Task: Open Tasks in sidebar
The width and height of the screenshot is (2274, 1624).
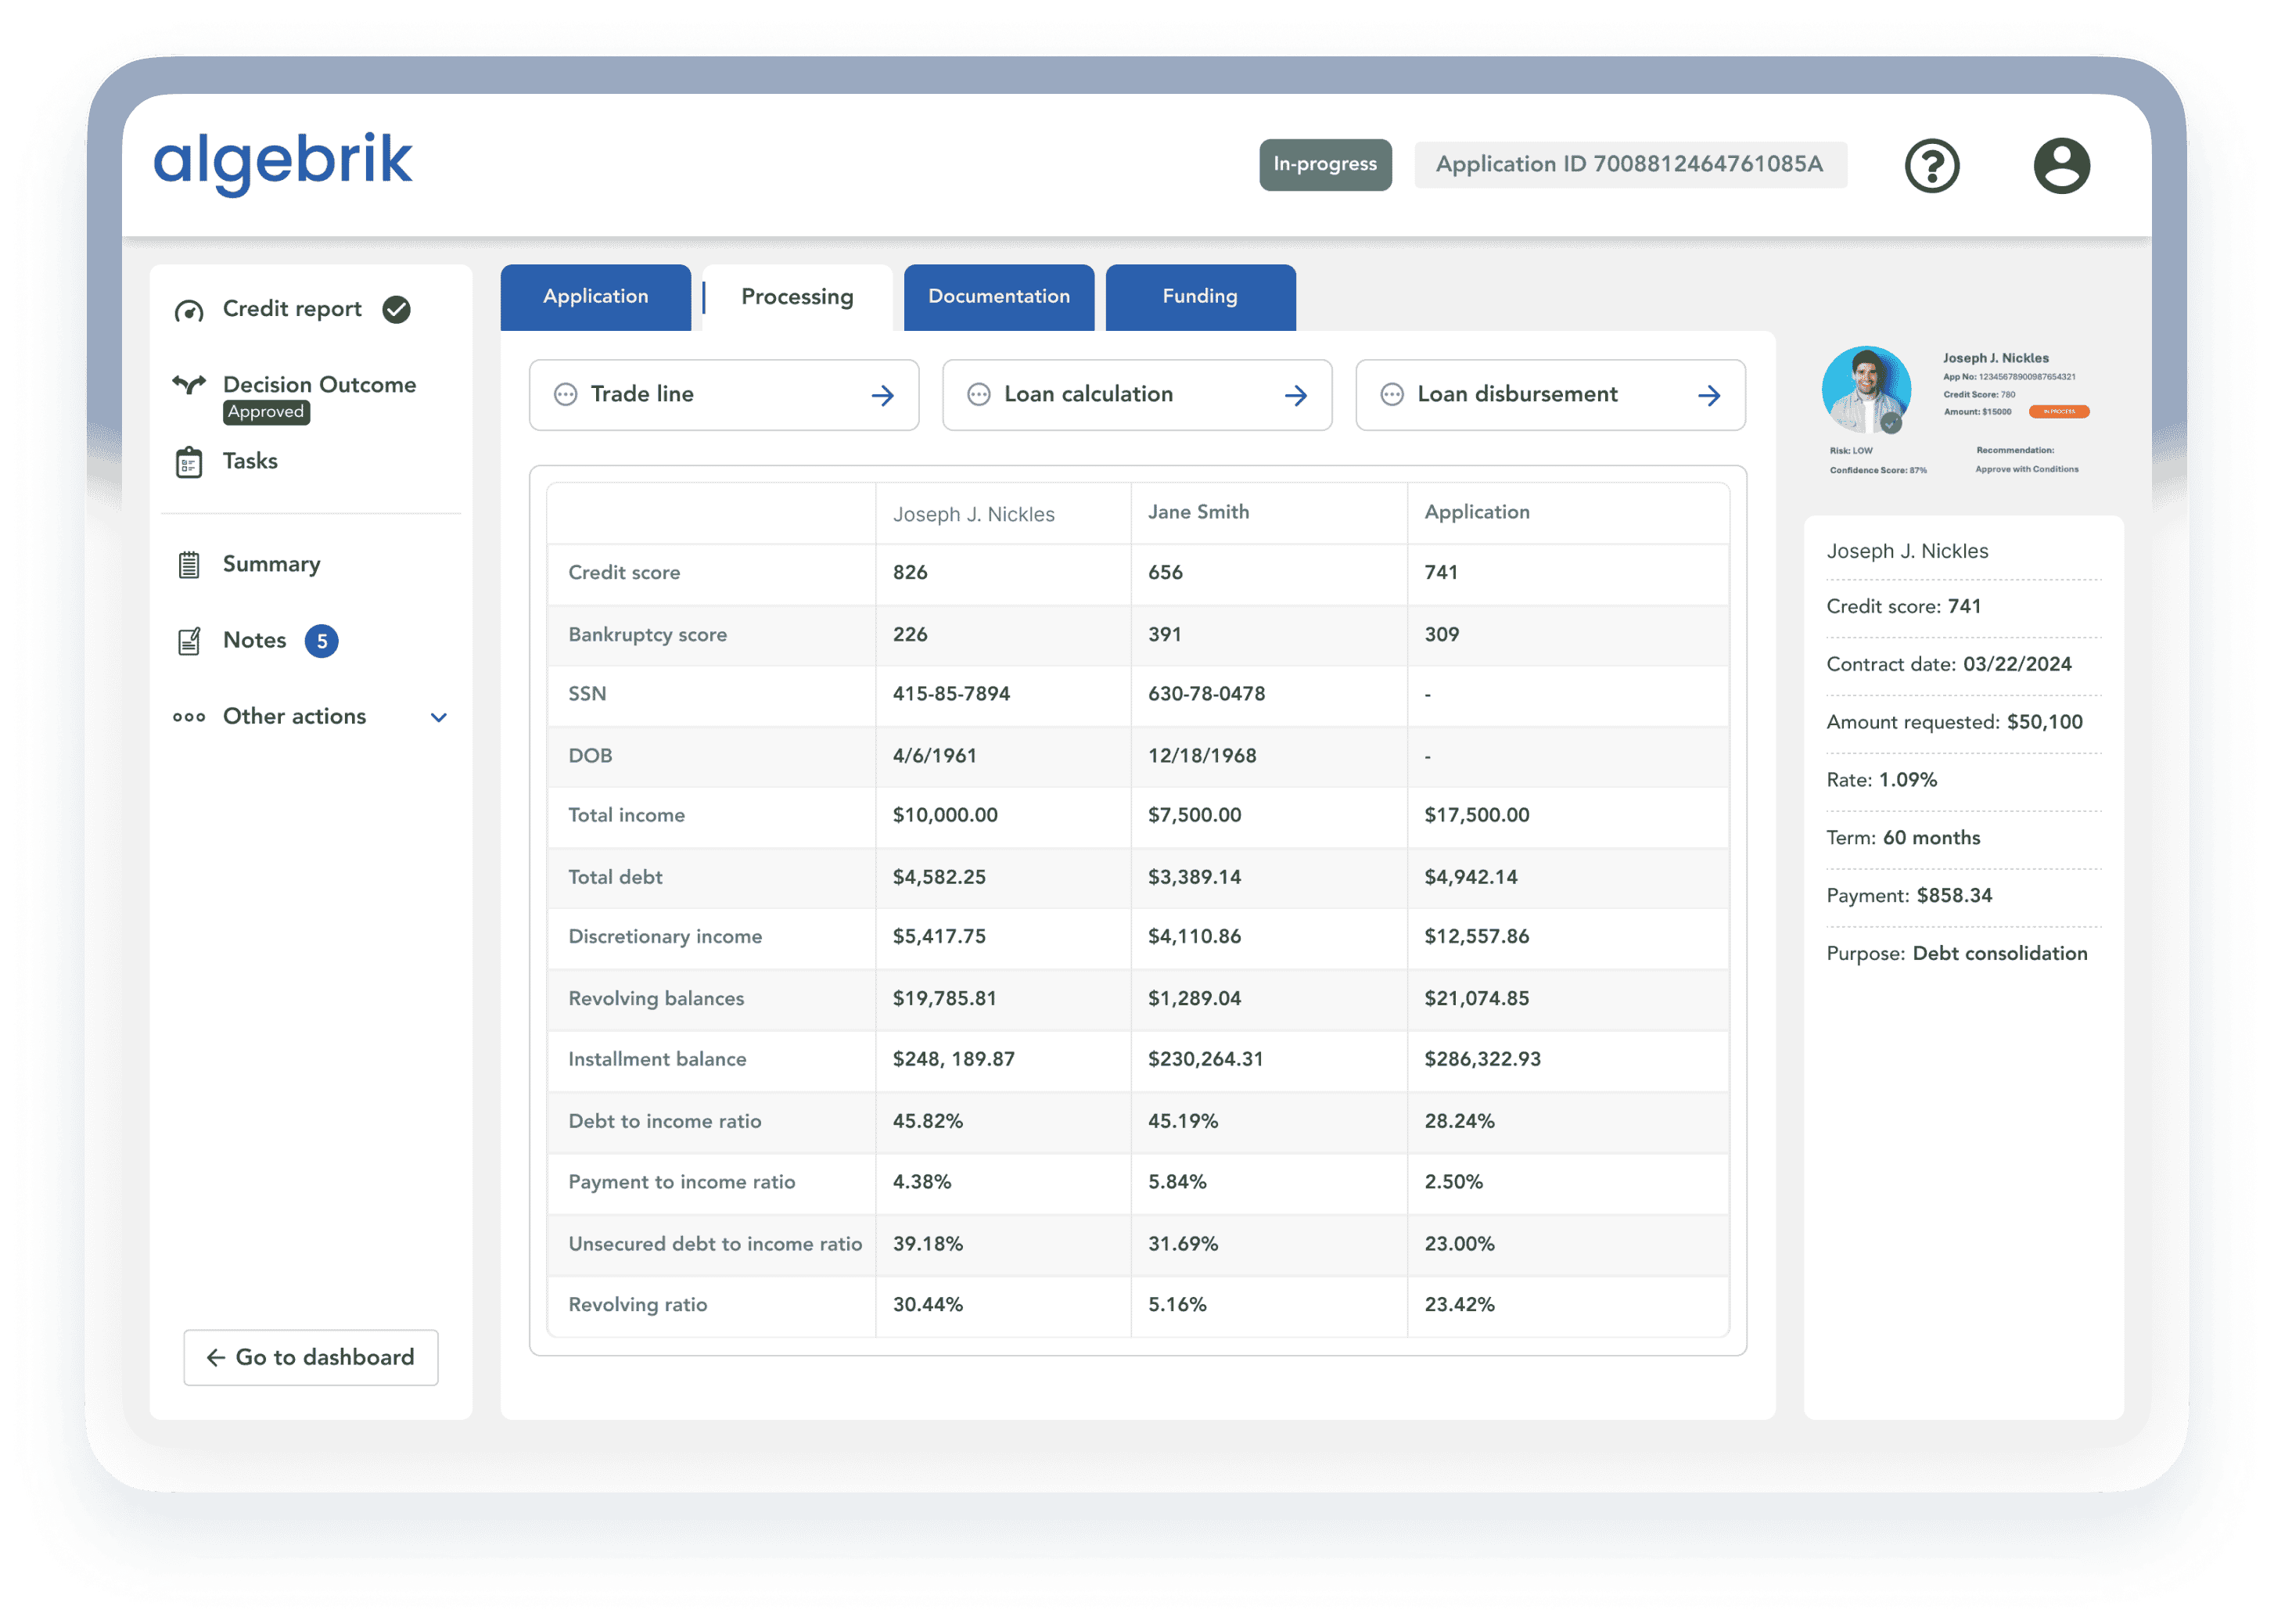Action: pyautogui.click(x=249, y=462)
